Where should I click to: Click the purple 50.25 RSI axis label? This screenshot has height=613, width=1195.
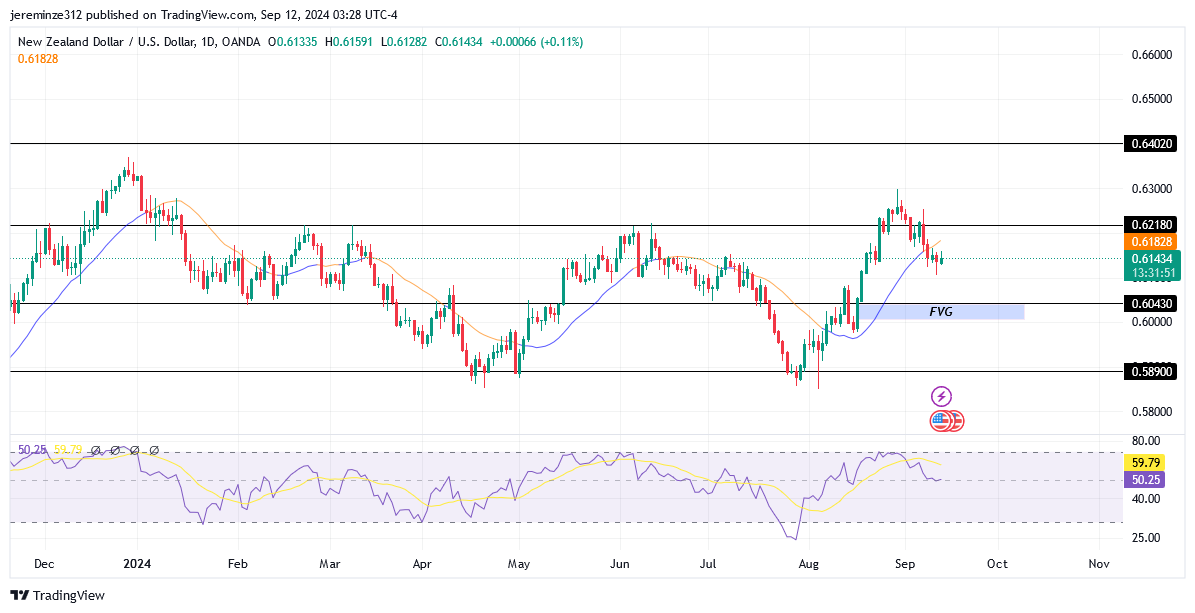(1145, 480)
